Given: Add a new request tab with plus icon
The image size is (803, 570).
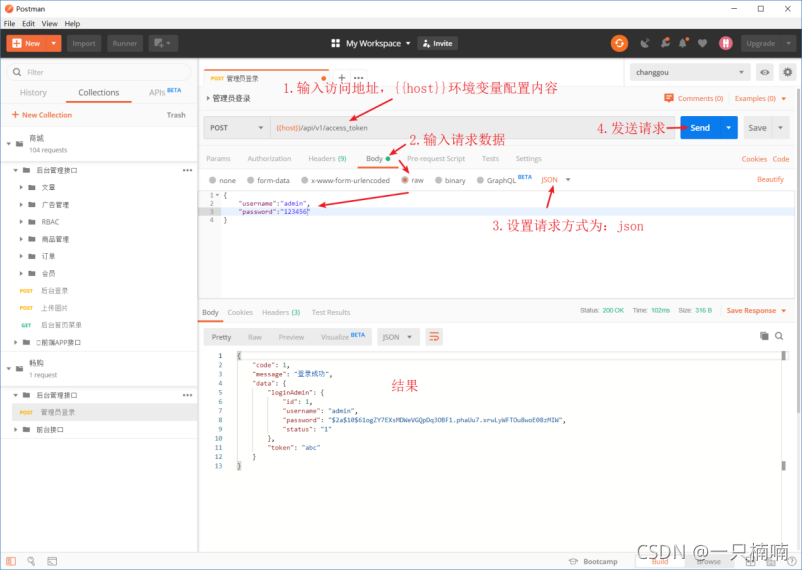Looking at the screenshot, I should [342, 78].
